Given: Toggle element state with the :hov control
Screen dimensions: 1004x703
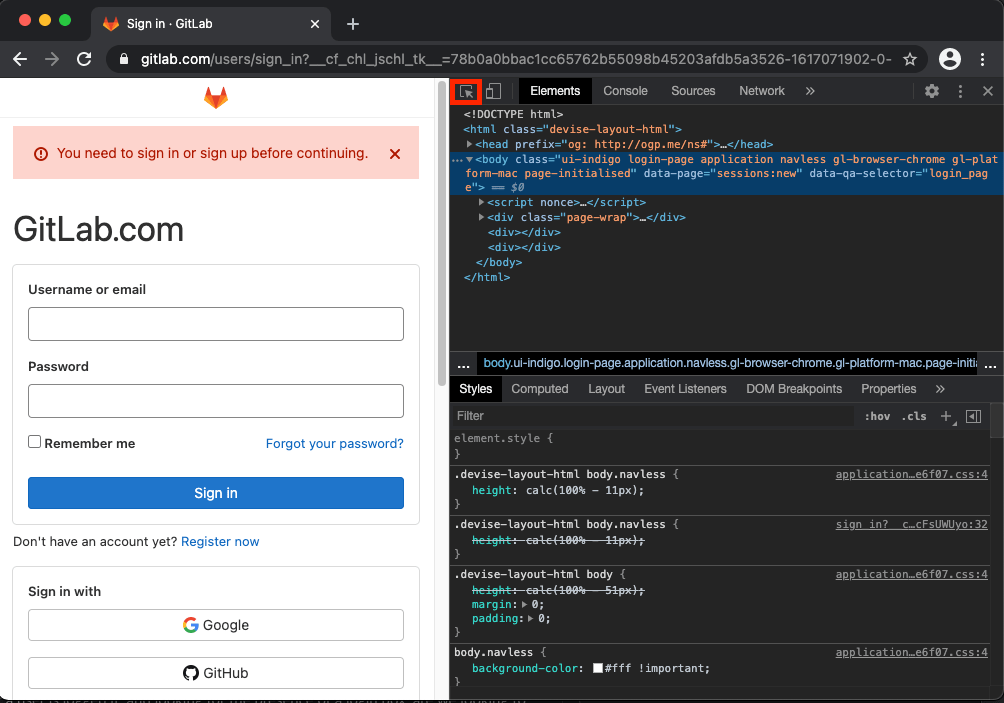Looking at the screenshot, I should click(x=877, y=416).
